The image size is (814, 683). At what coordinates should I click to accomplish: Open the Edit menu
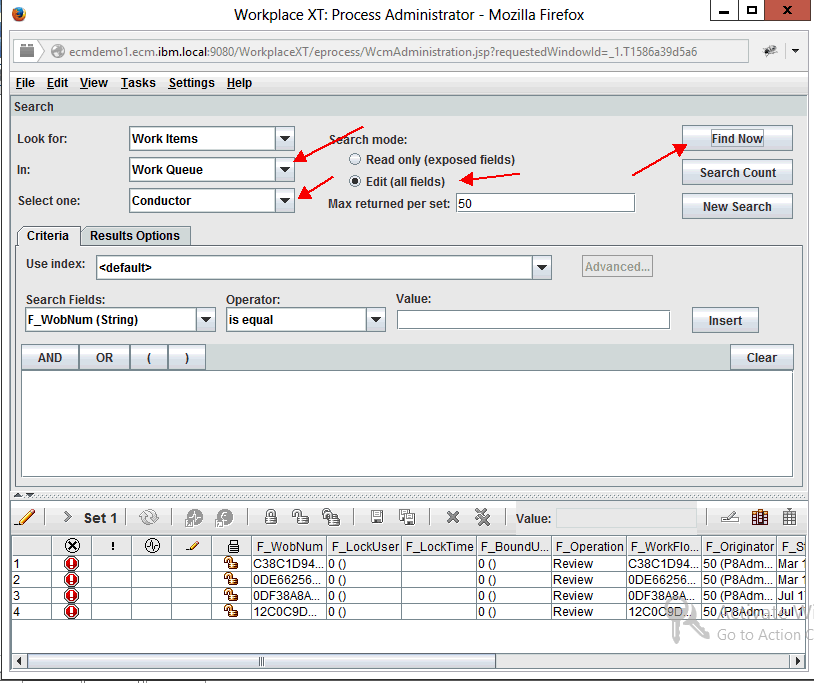[57, 83]
